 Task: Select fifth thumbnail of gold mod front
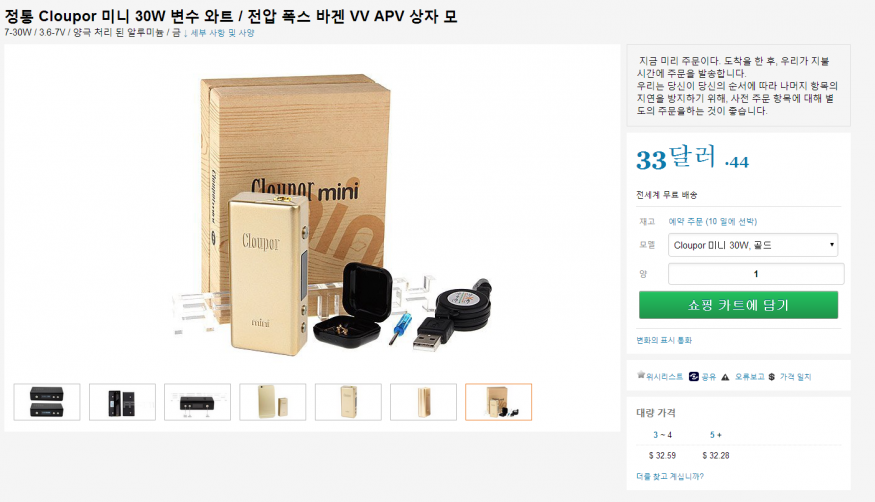point(348,402)
